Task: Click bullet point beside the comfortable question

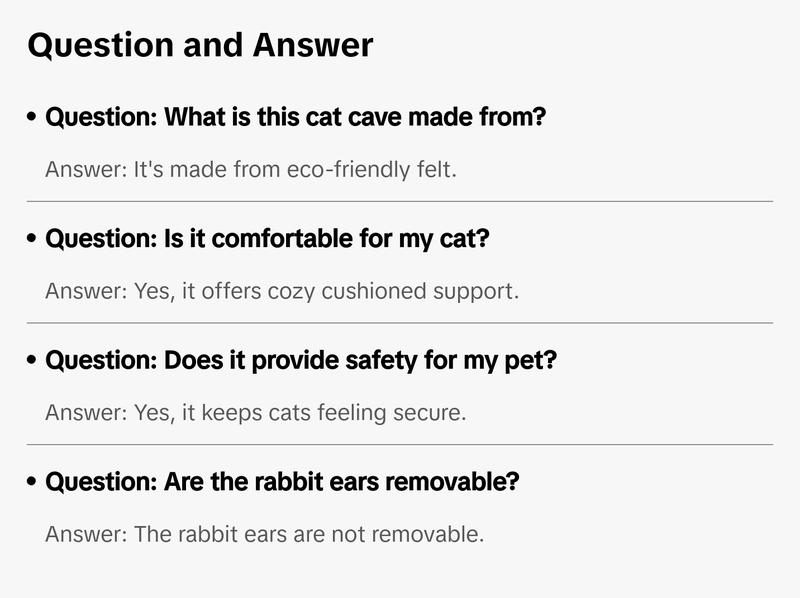Action: click(33, 240)
